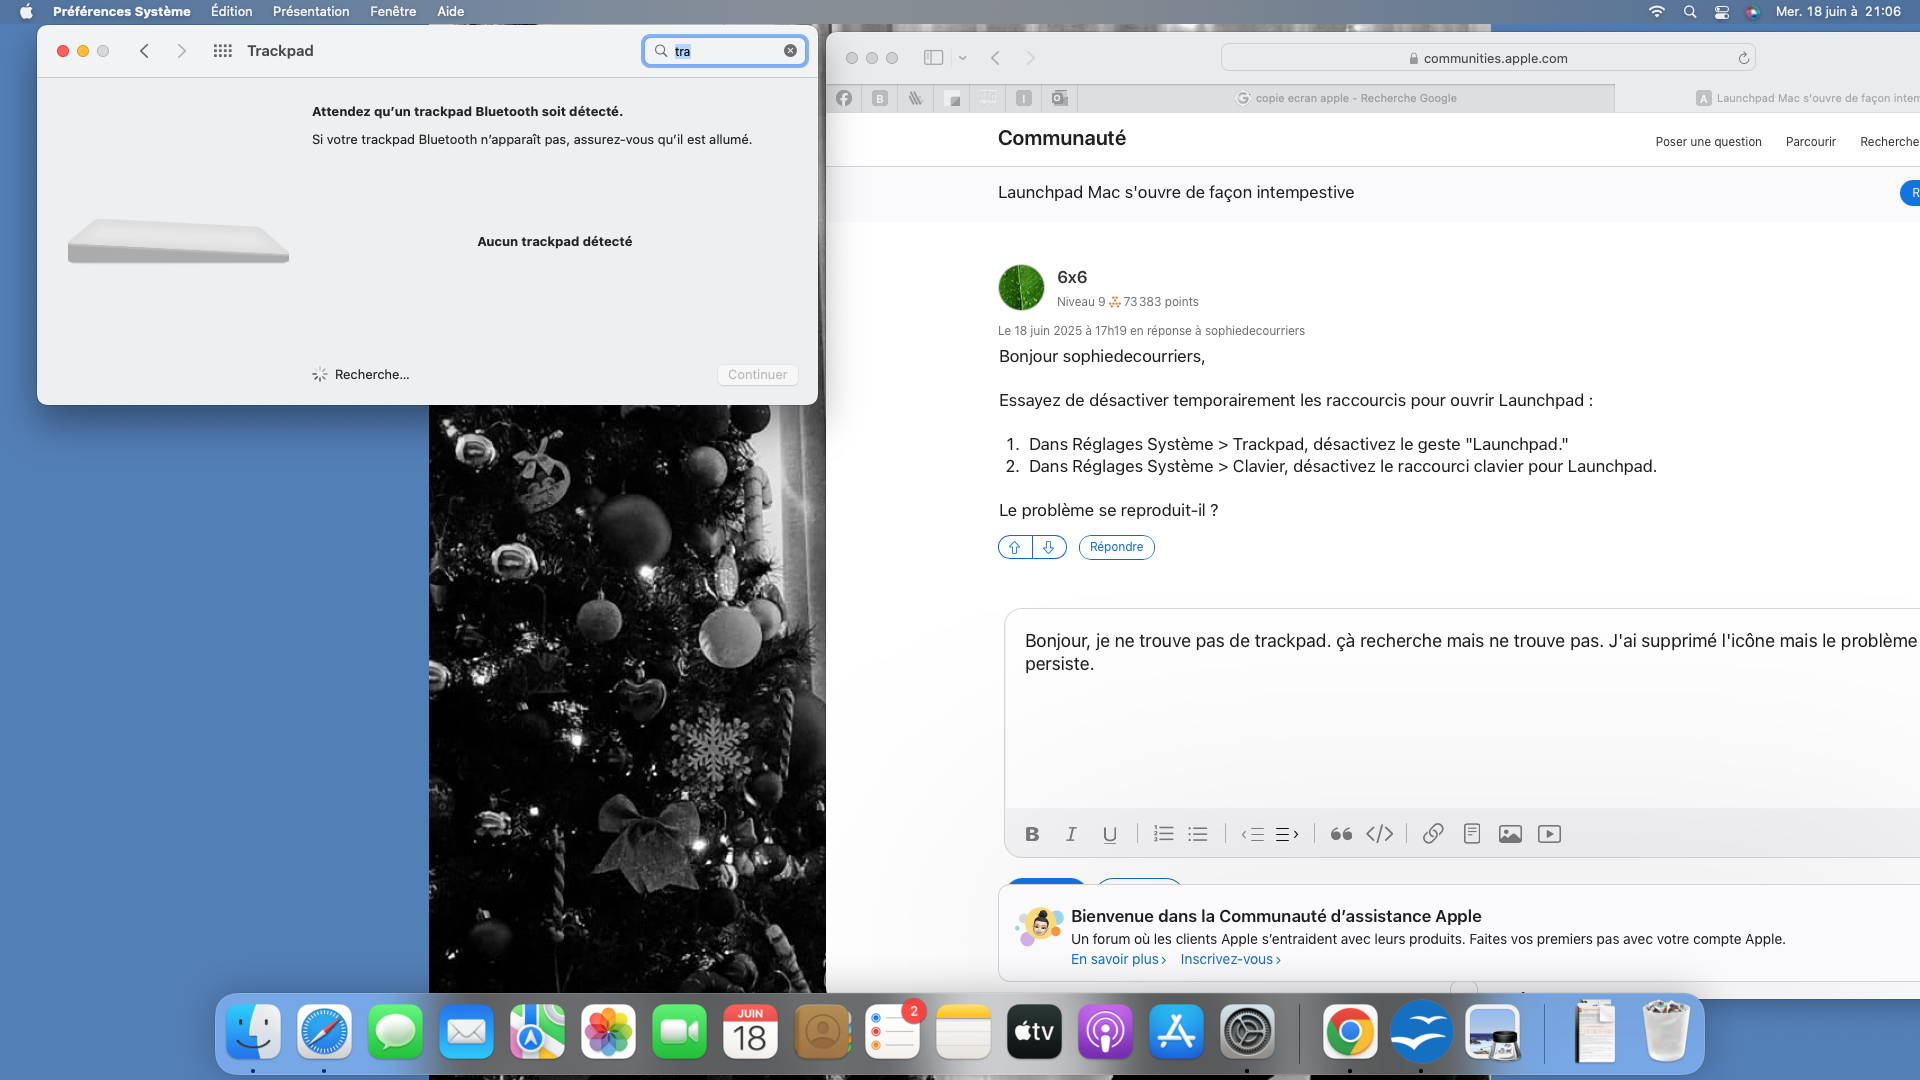Show all preferences grid
1920x1080 pixels.
pos(222,51)
